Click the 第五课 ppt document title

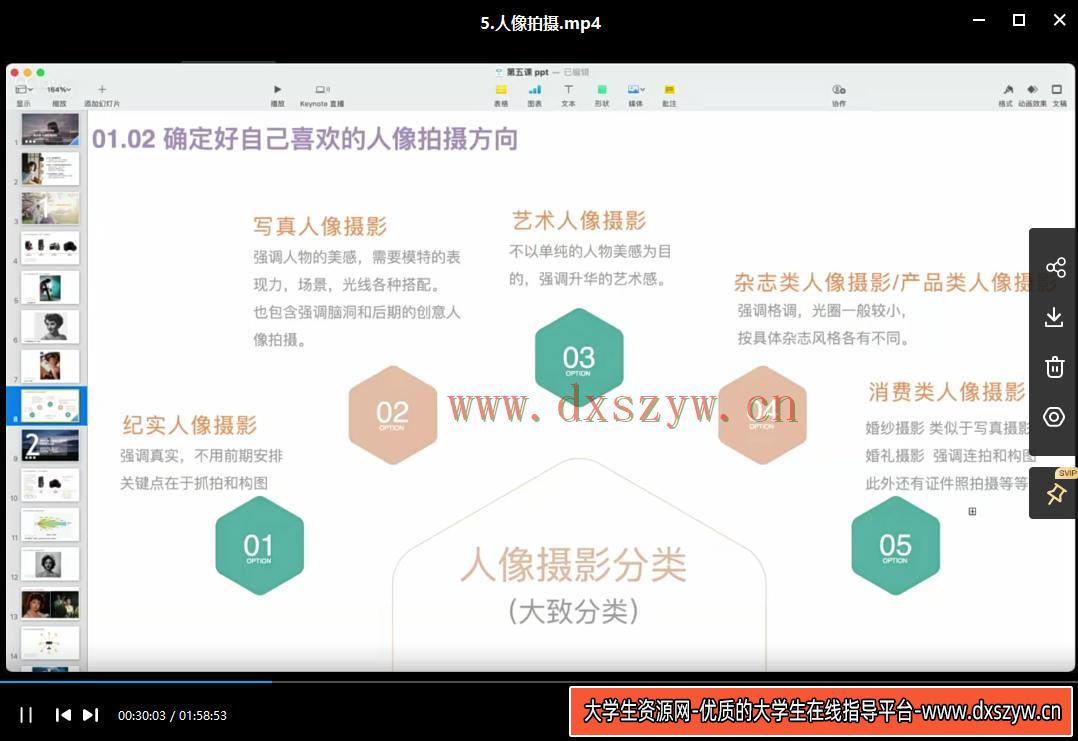[527, 72]
